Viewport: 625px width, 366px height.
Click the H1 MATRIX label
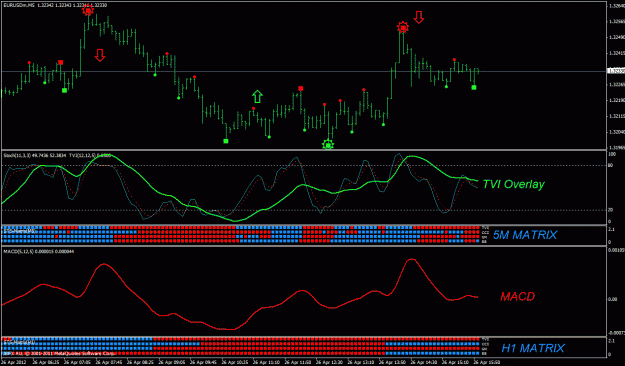pyautogui.click(x=533, y=348)
